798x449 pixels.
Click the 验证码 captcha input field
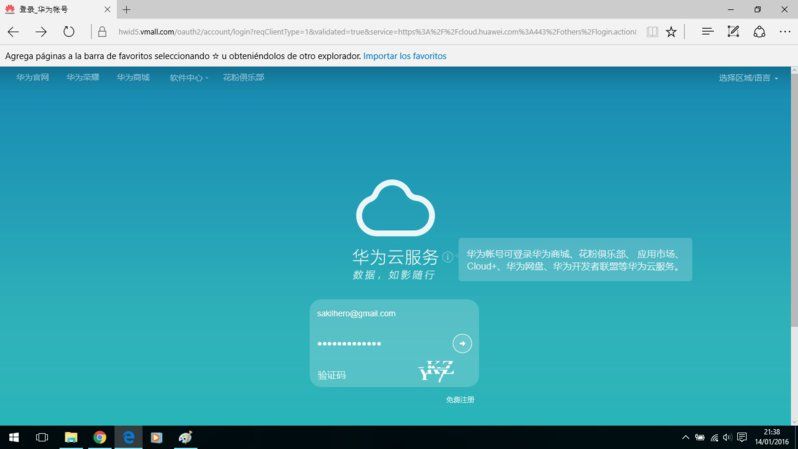pyautogui.click(x=364, y=375)
